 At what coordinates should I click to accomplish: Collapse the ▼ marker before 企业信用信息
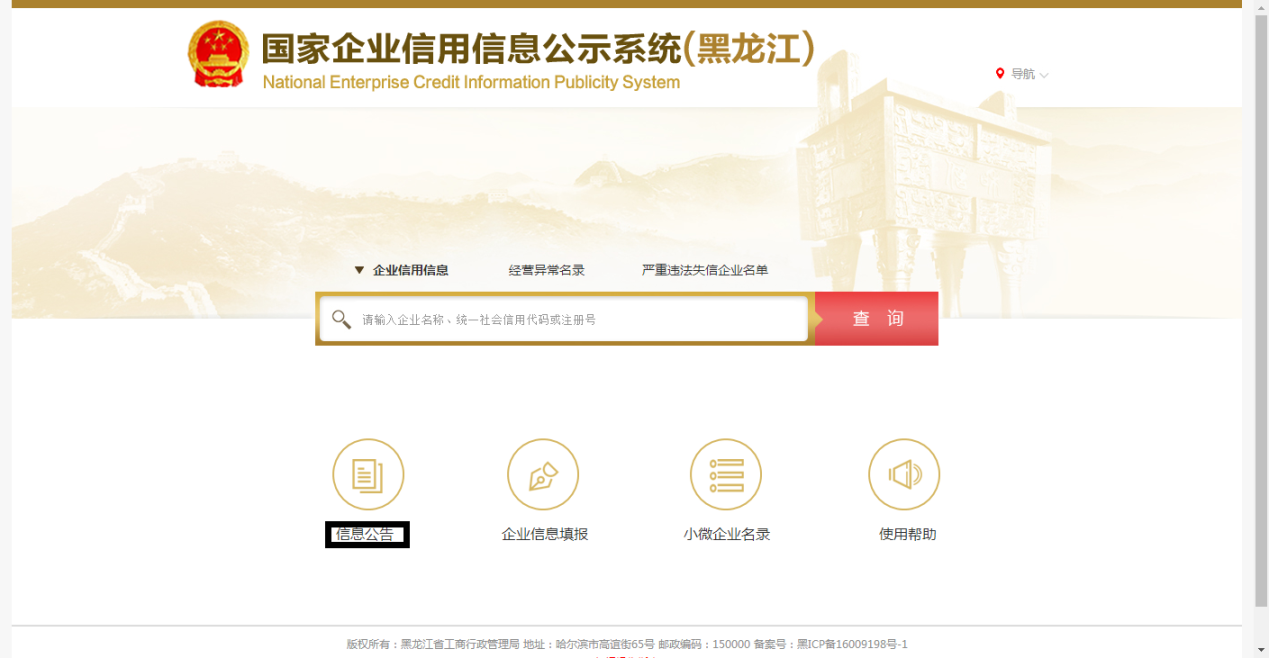point(360,269)
